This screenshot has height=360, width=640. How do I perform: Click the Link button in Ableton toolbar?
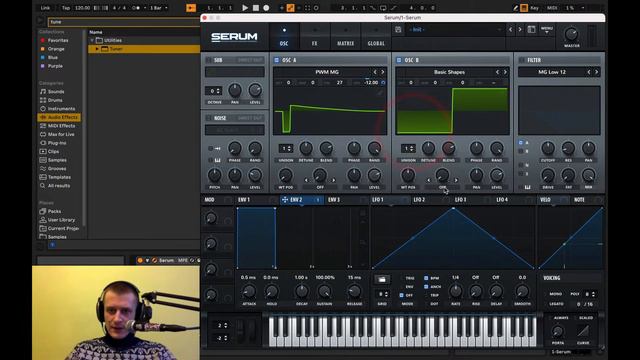click(45, 8)
